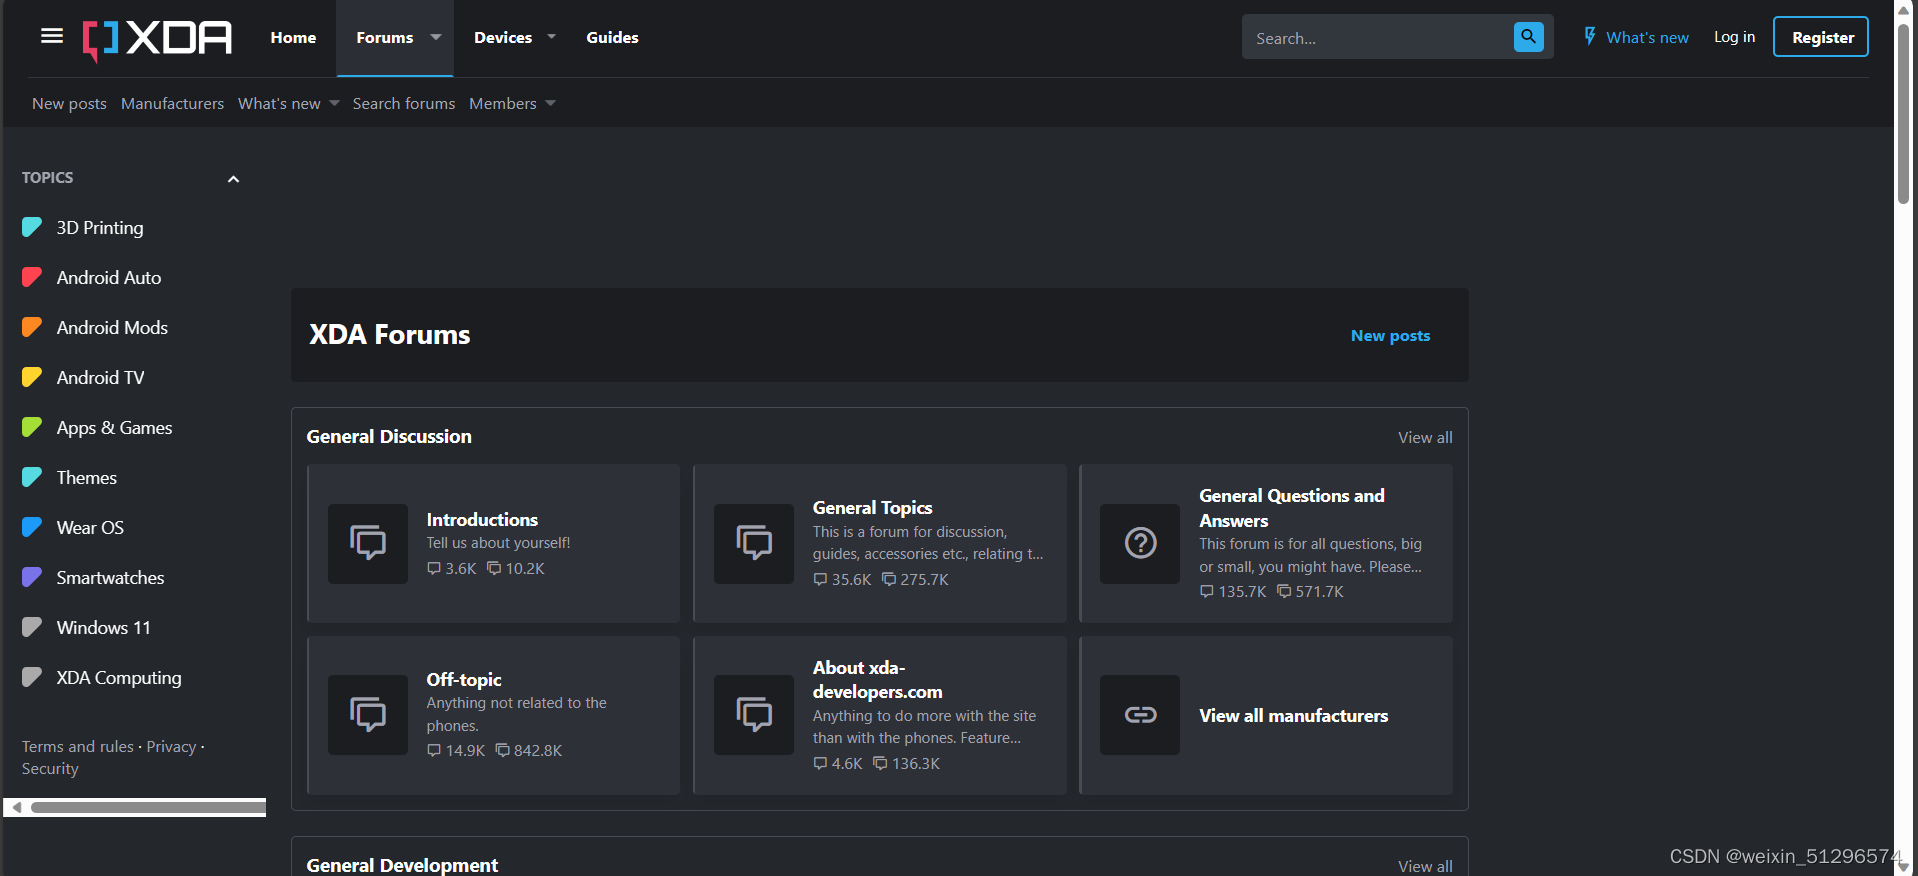
Task: Click the General Development section heading
Action: tap(402, 865)
